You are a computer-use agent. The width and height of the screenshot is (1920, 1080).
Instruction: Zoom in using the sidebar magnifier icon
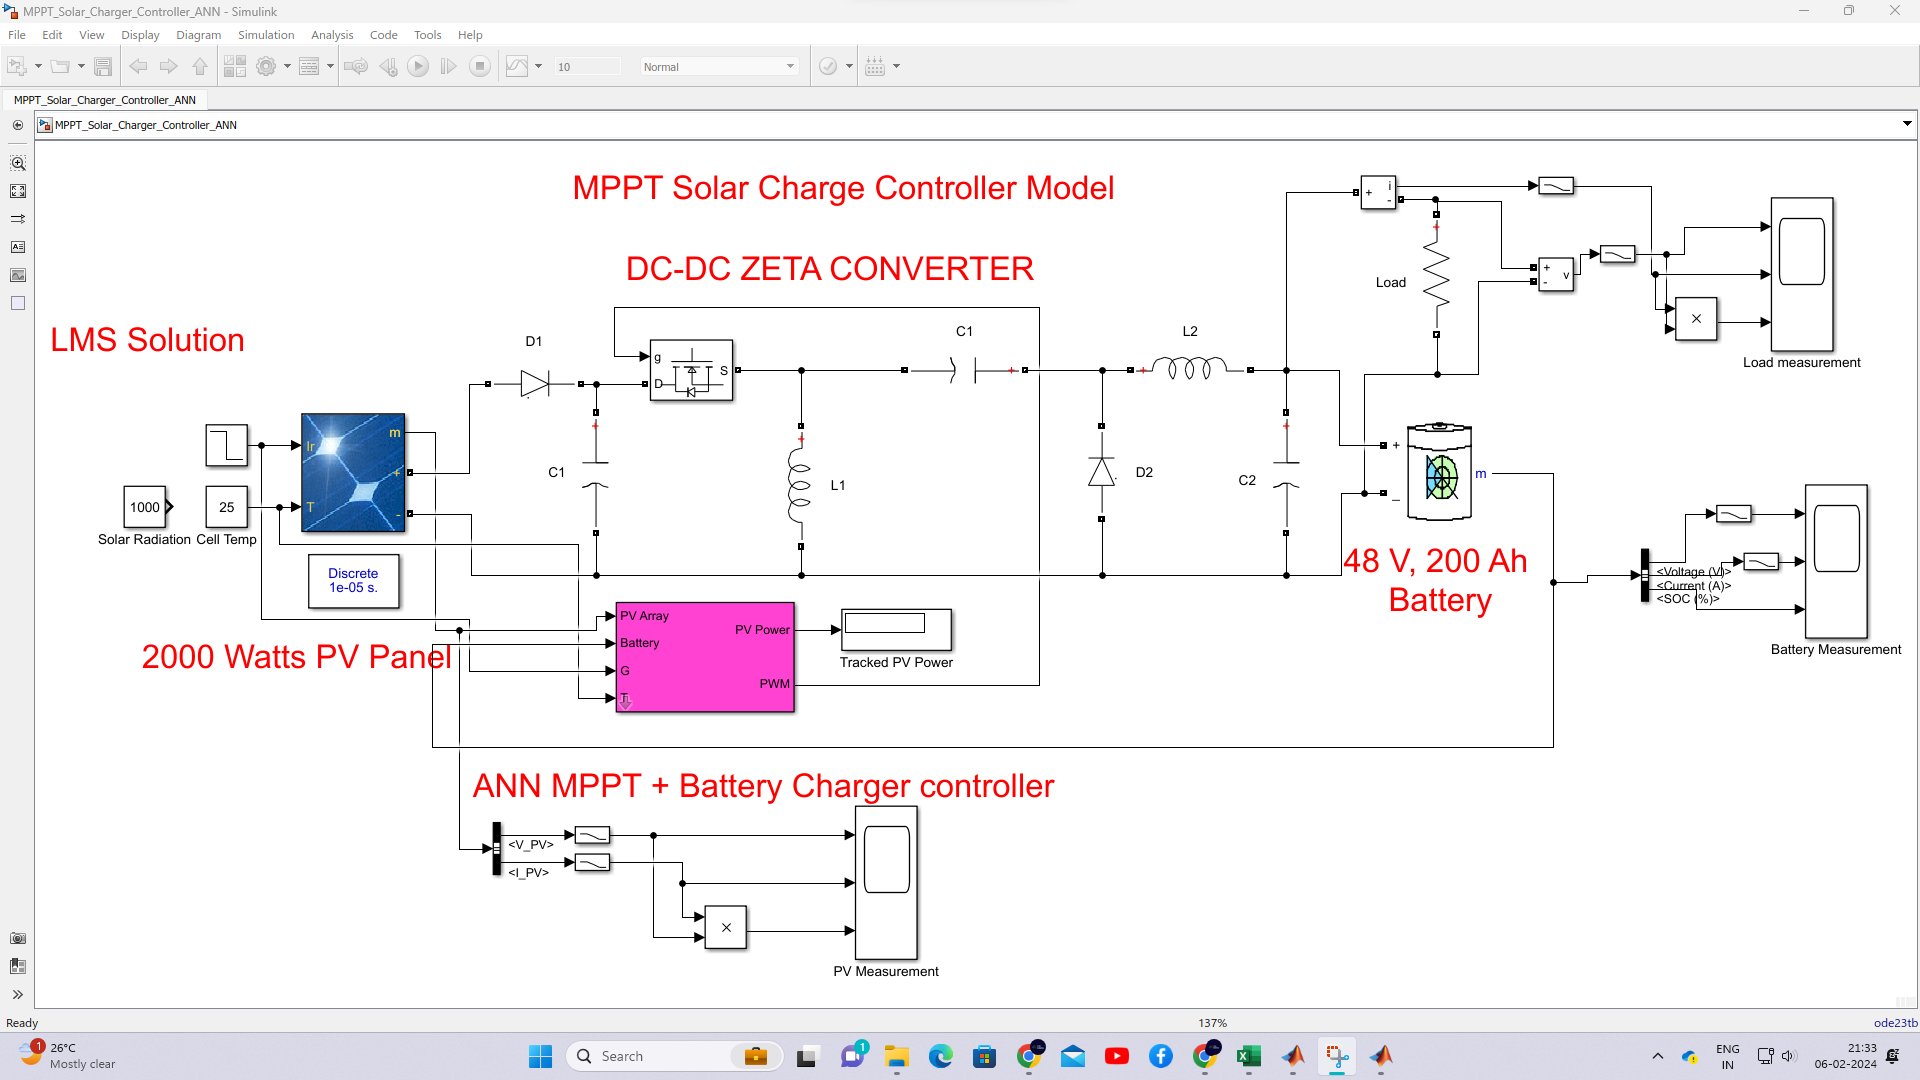click(18, 162)
